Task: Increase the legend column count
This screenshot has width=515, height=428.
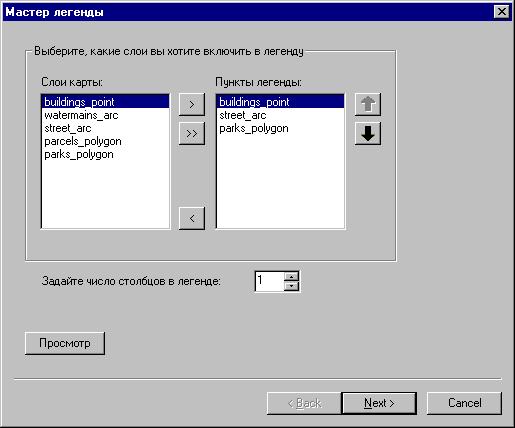Action: coord(292,276)
